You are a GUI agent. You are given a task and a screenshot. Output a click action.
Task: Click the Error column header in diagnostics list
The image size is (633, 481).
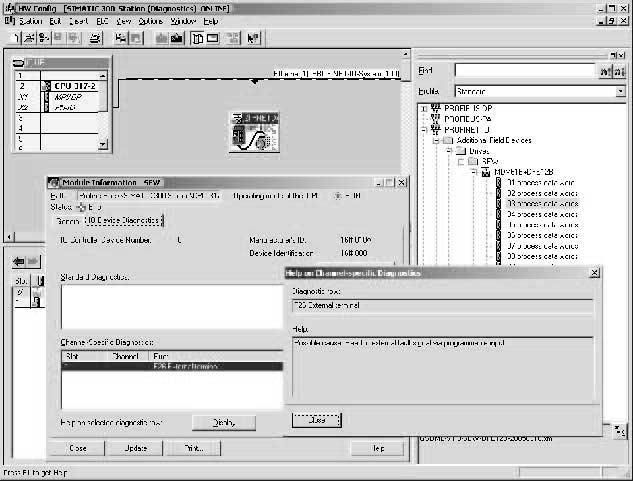tap(216, 356)
